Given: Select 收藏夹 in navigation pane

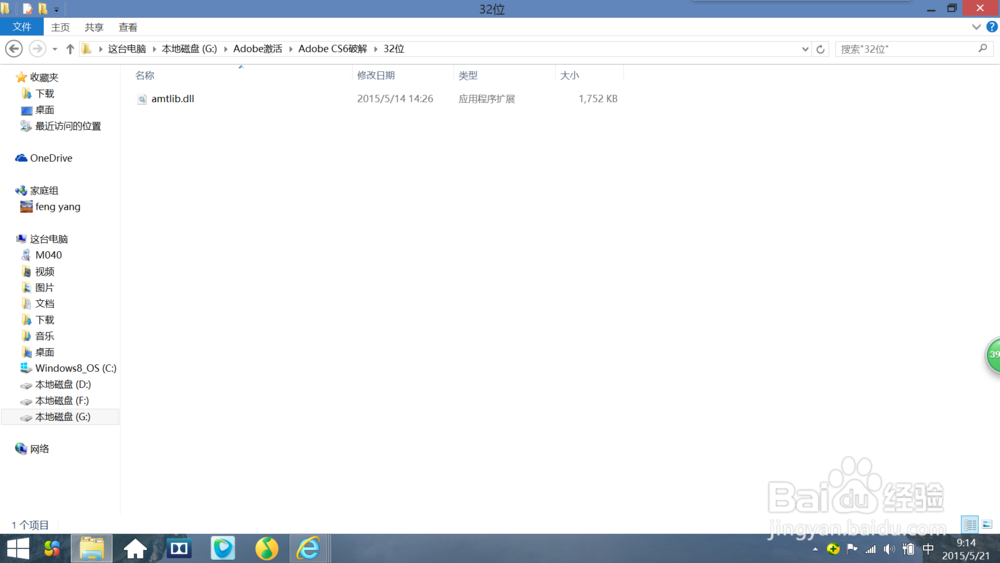Looking at the screenshot, I should (43, 77).
